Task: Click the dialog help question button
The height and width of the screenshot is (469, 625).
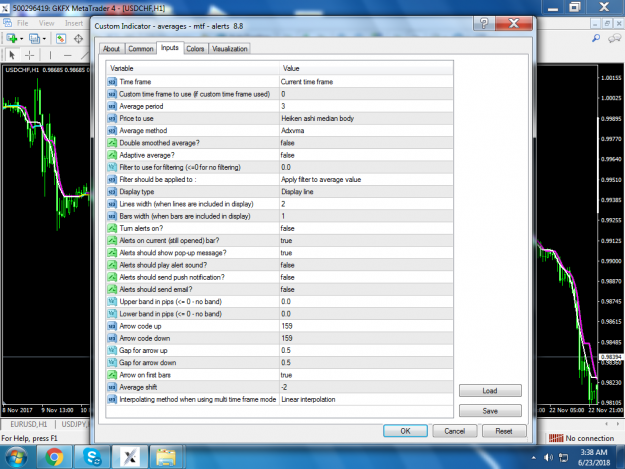Action: point(484,24)
